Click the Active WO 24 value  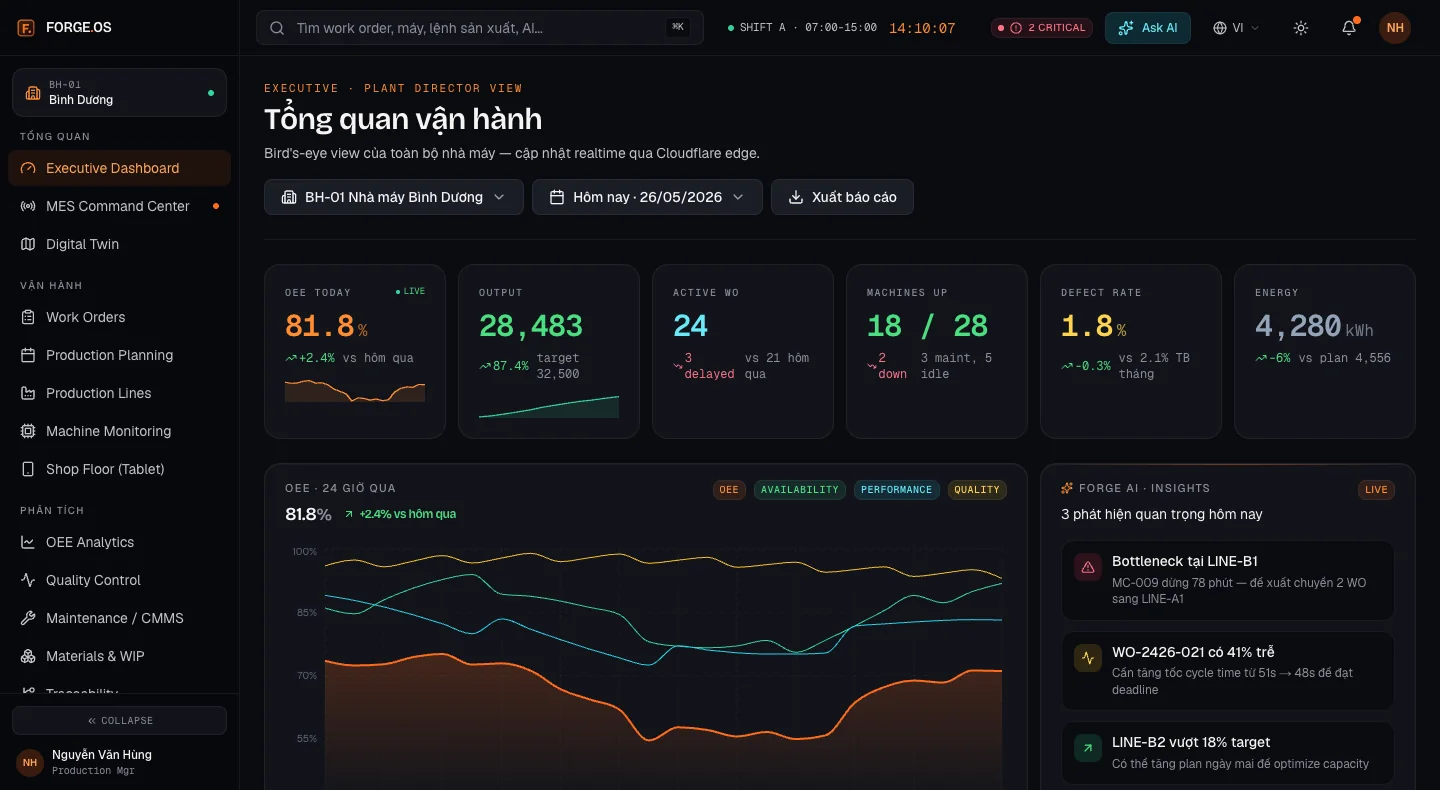[691, 326]
